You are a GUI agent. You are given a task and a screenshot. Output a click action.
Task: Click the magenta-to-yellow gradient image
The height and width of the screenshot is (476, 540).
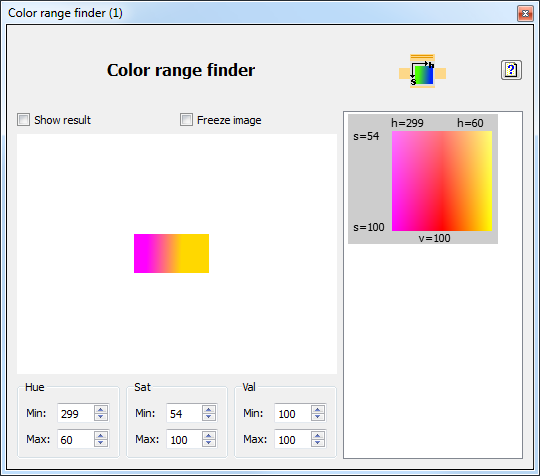[x=171, y=253]
